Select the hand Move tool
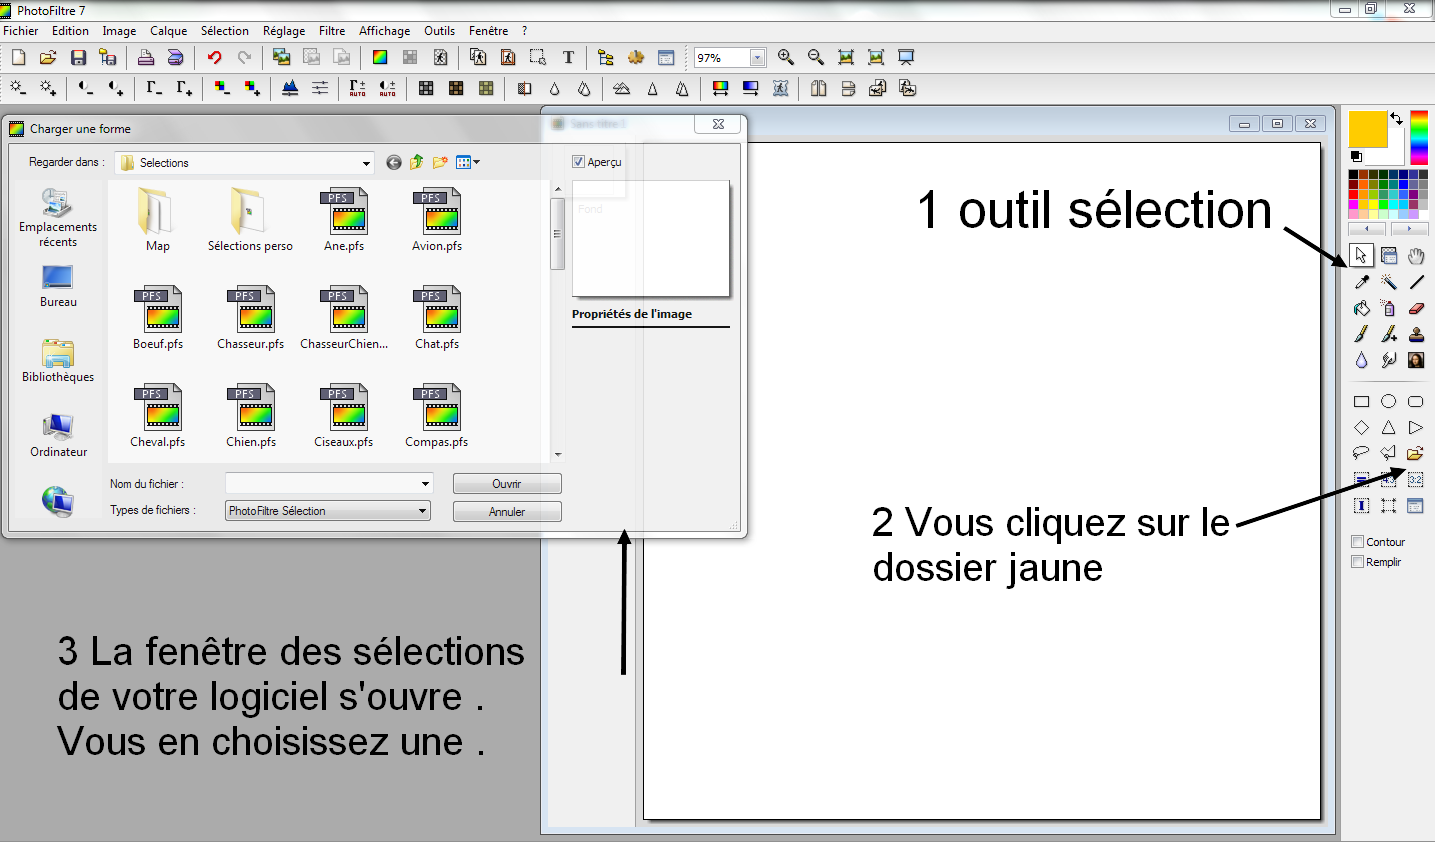This screenshot has width=1435, height=843. tap(1416, 256)
